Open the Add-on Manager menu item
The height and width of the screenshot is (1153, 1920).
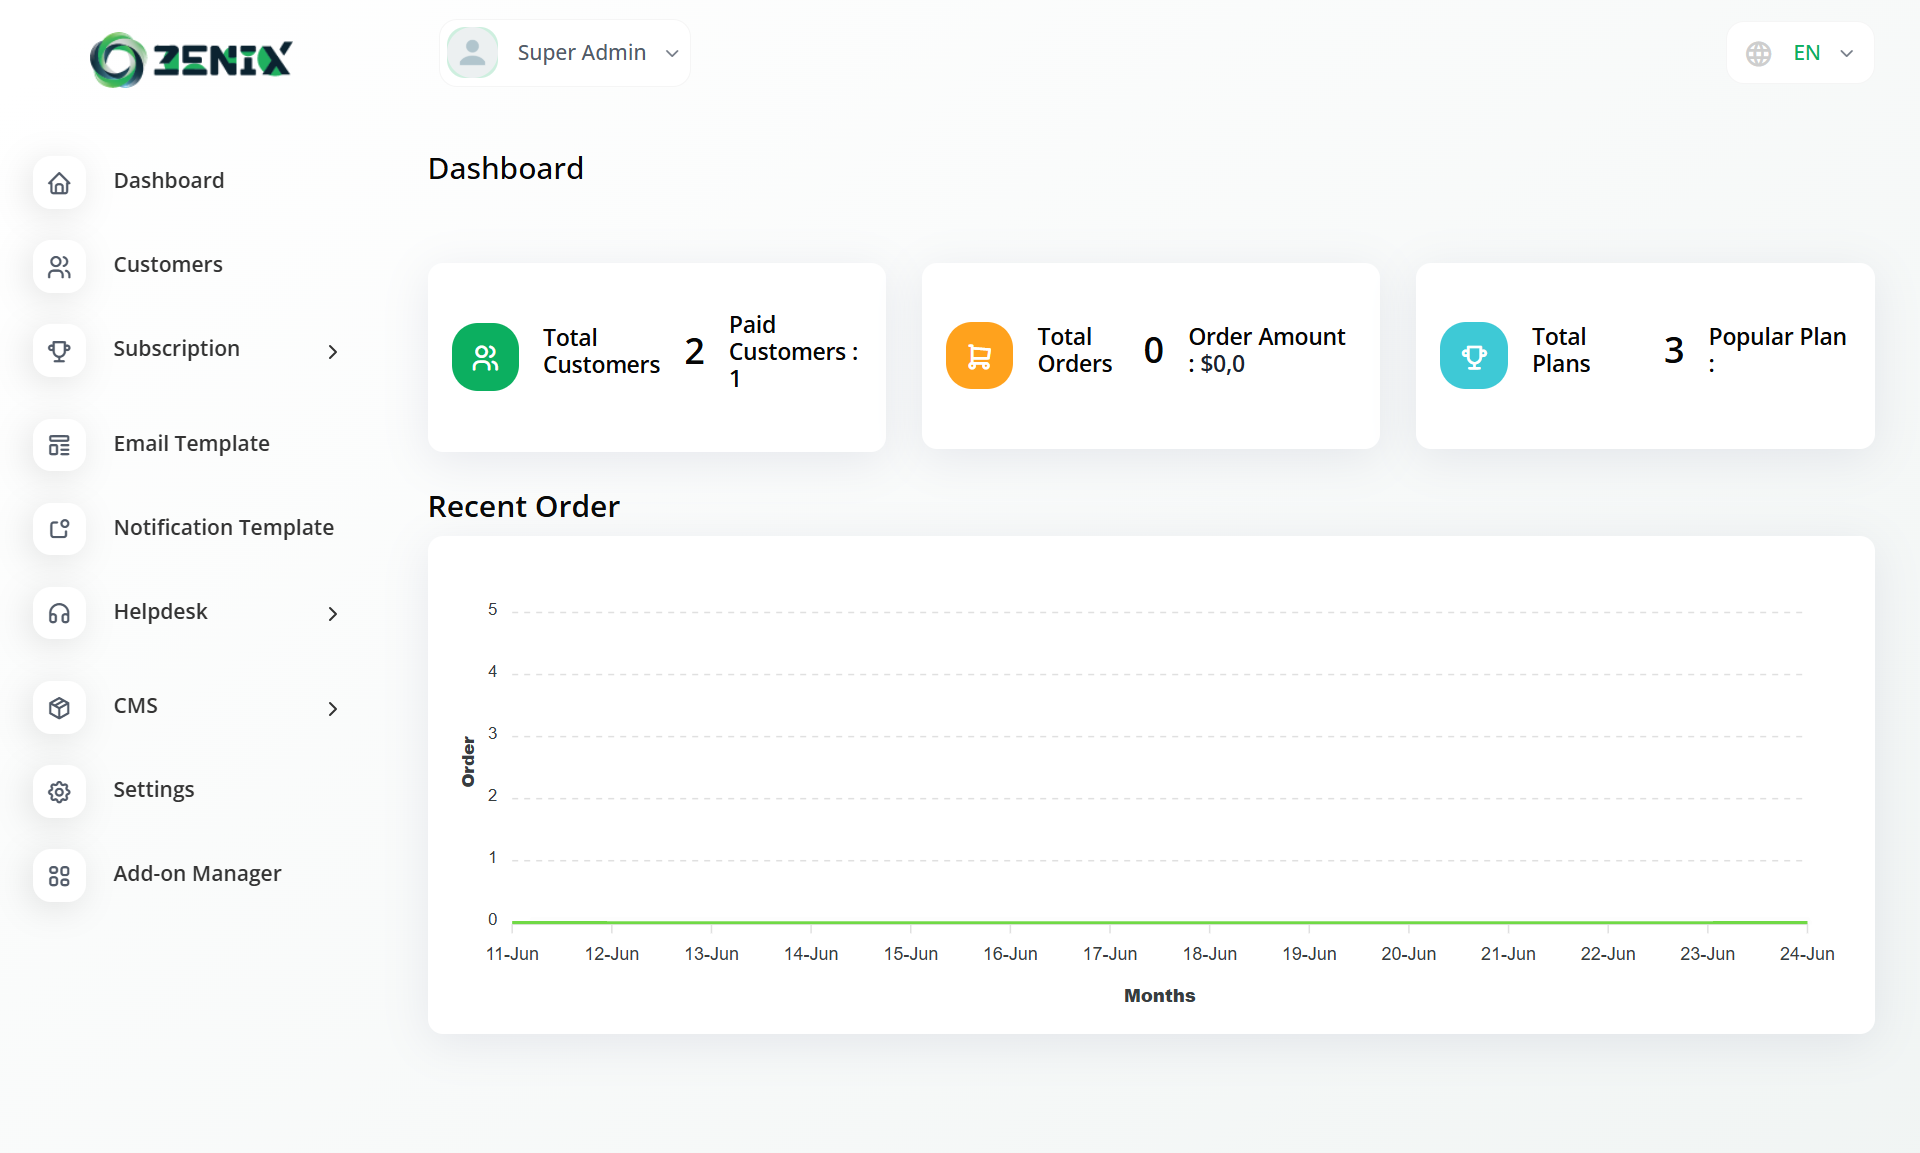point(197,874)
